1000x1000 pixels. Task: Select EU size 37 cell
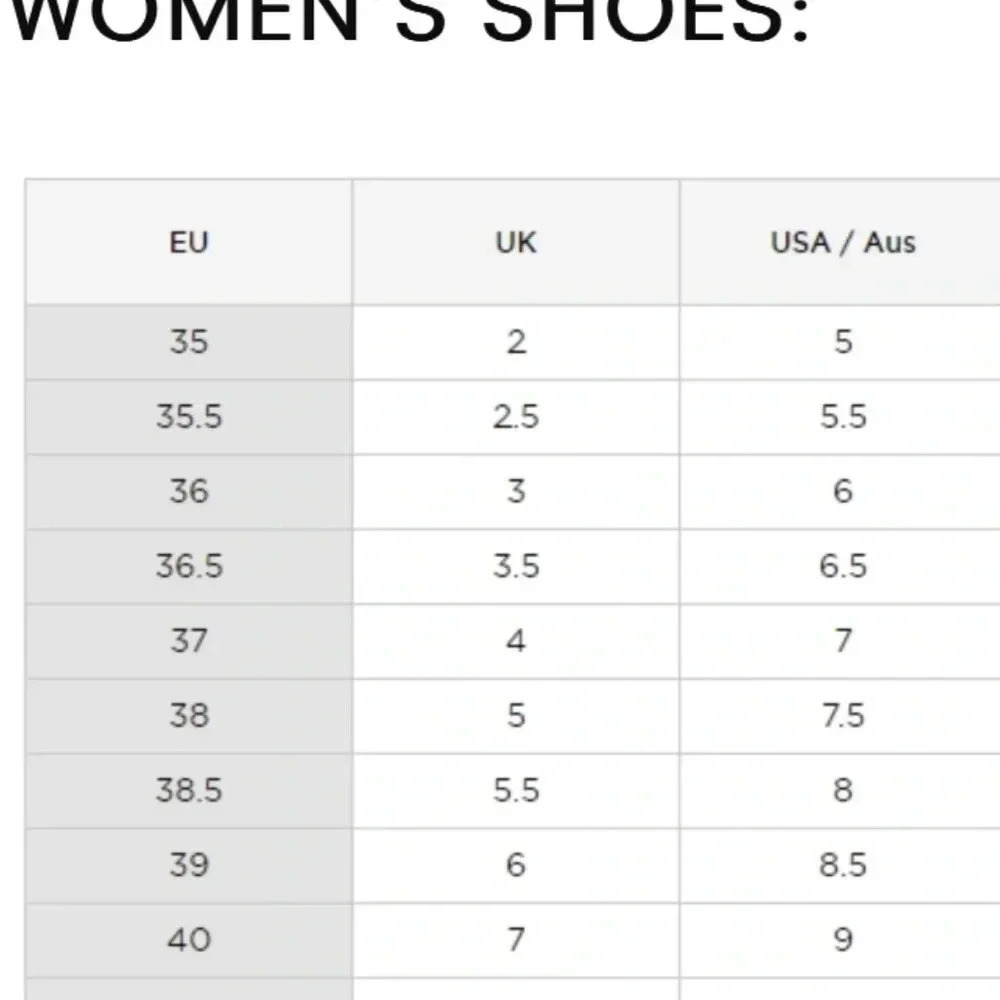click(189, 641)
